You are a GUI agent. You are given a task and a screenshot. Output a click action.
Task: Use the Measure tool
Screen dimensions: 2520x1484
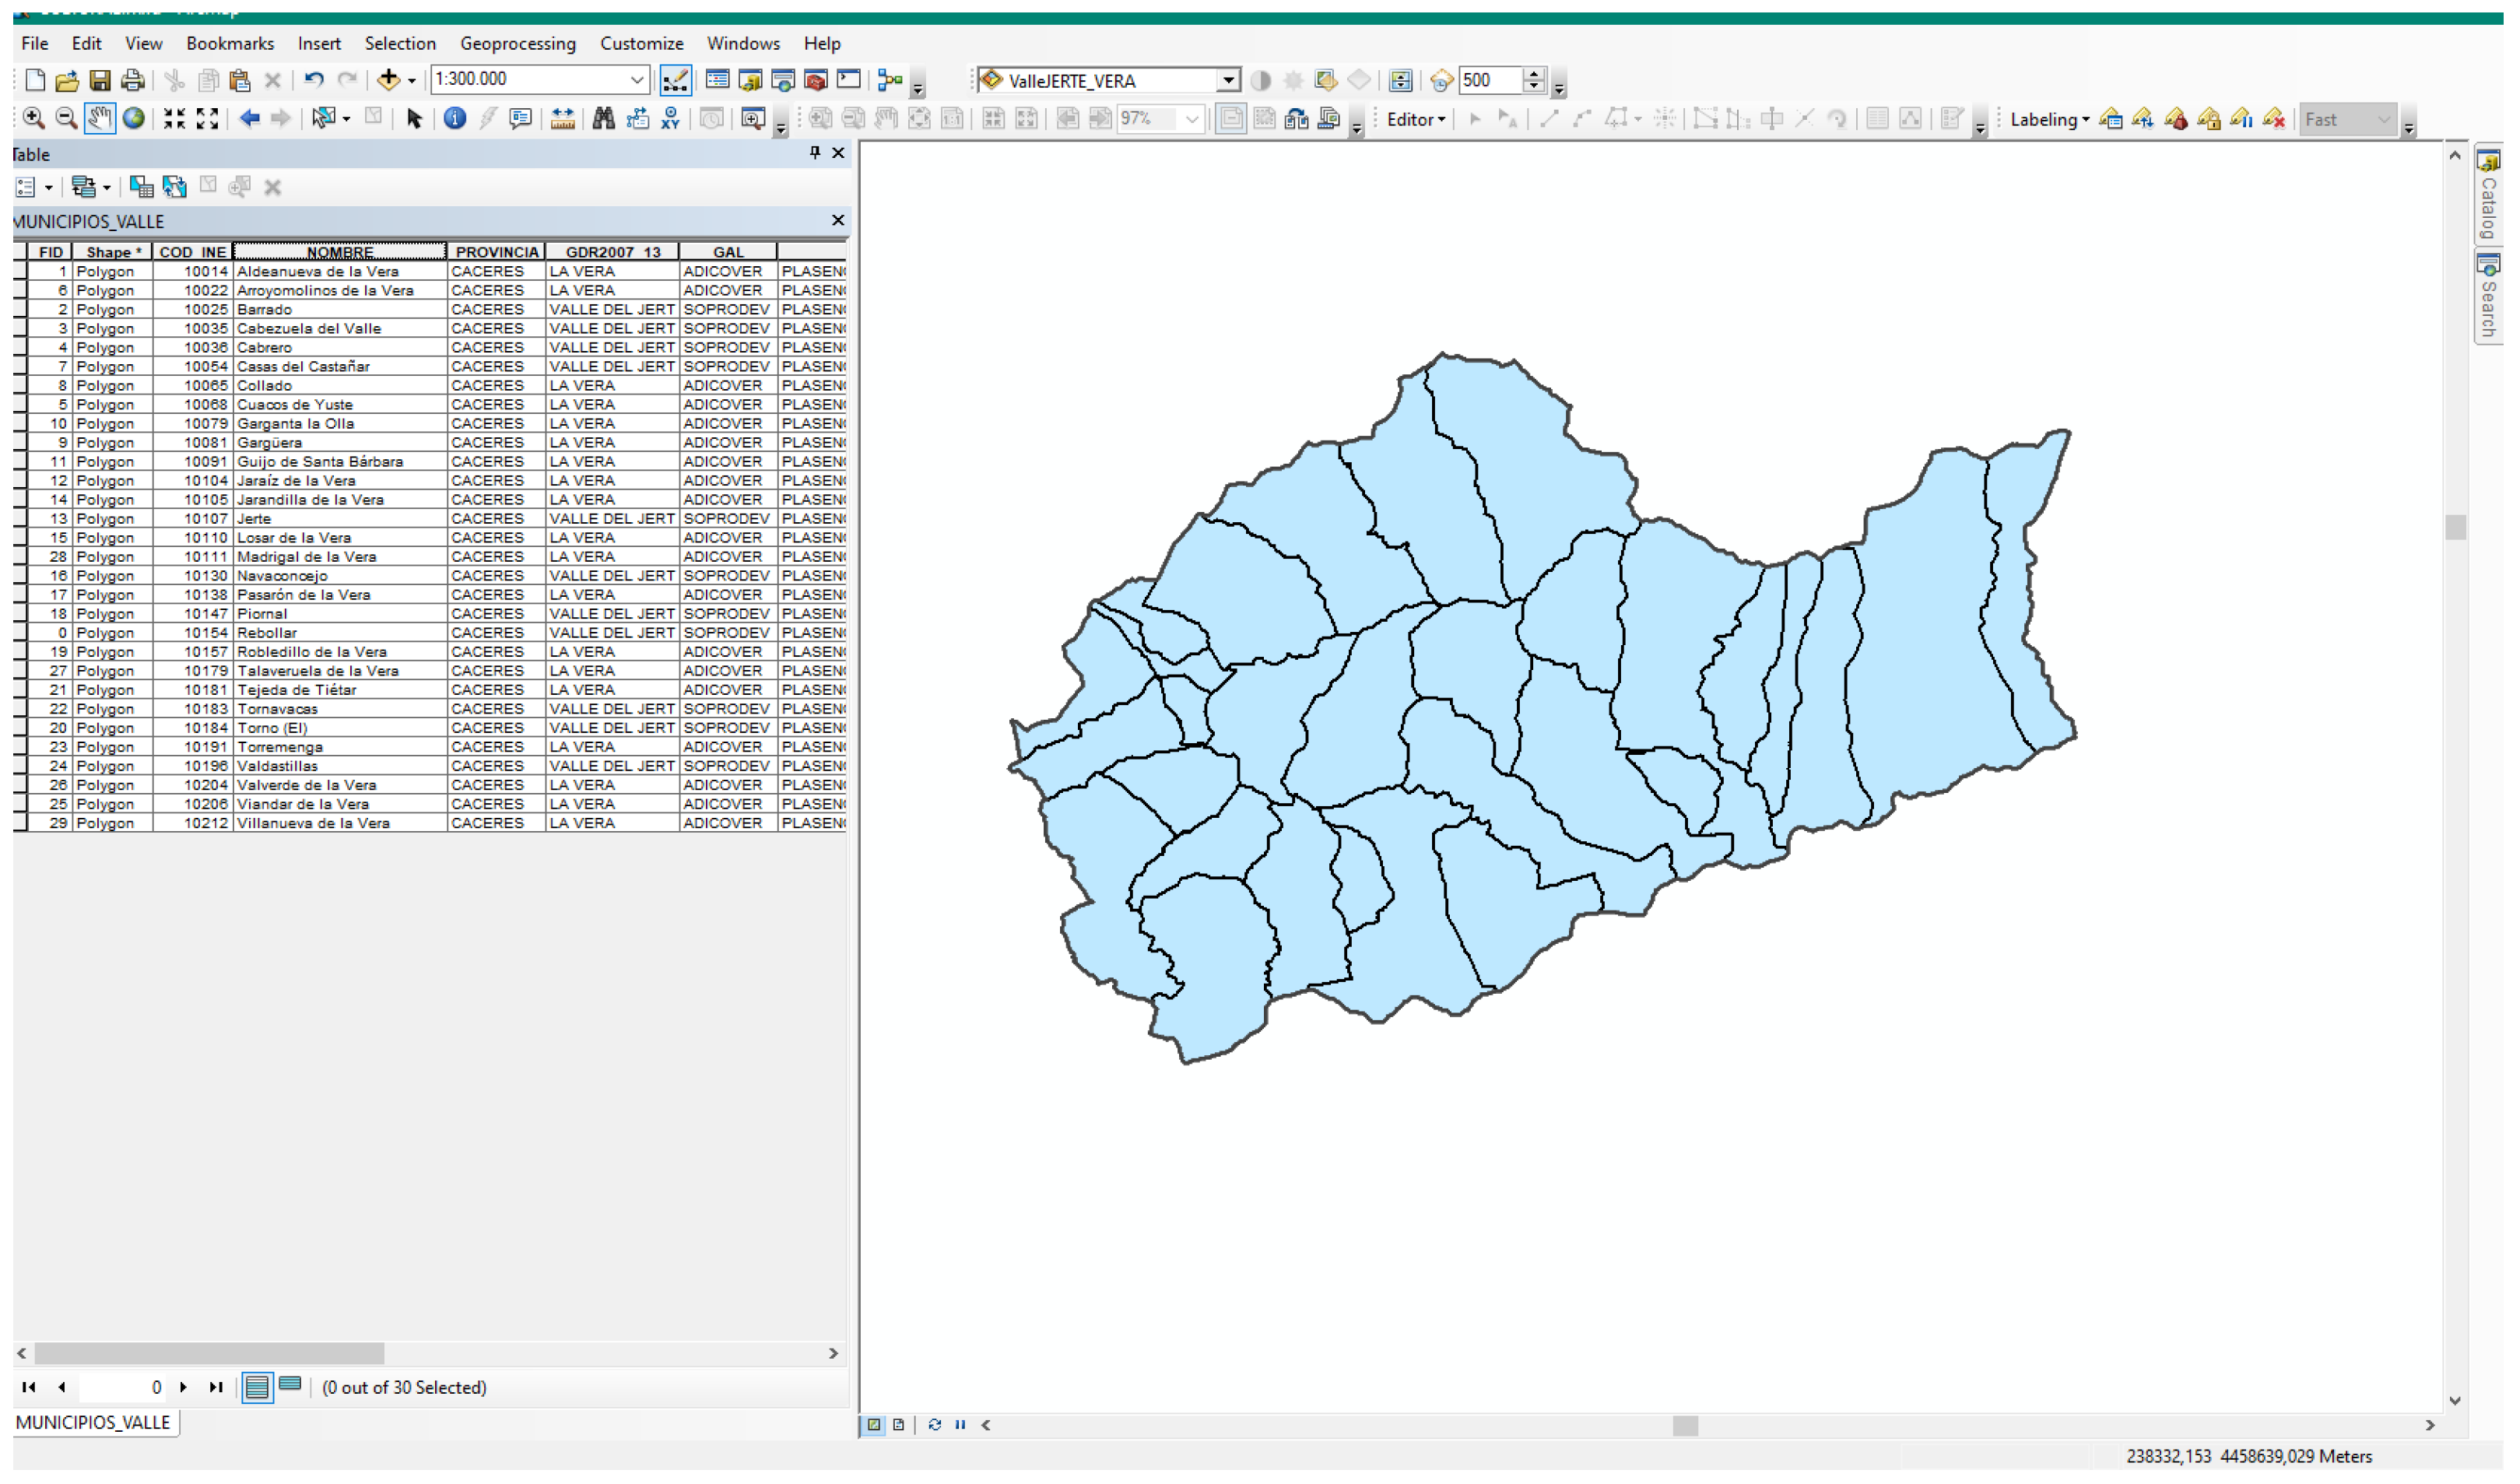click(562, 118)
